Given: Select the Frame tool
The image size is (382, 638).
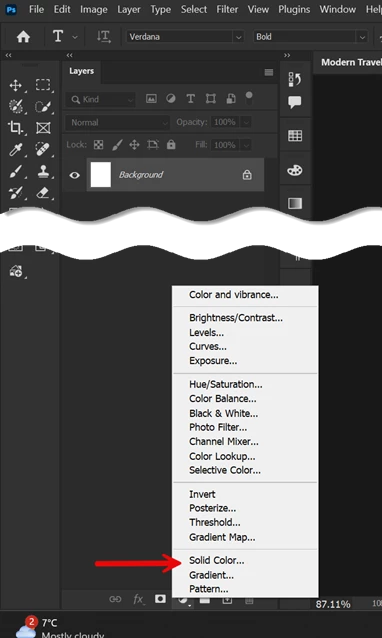Looking at the screenshot, I should coord(43,128).
